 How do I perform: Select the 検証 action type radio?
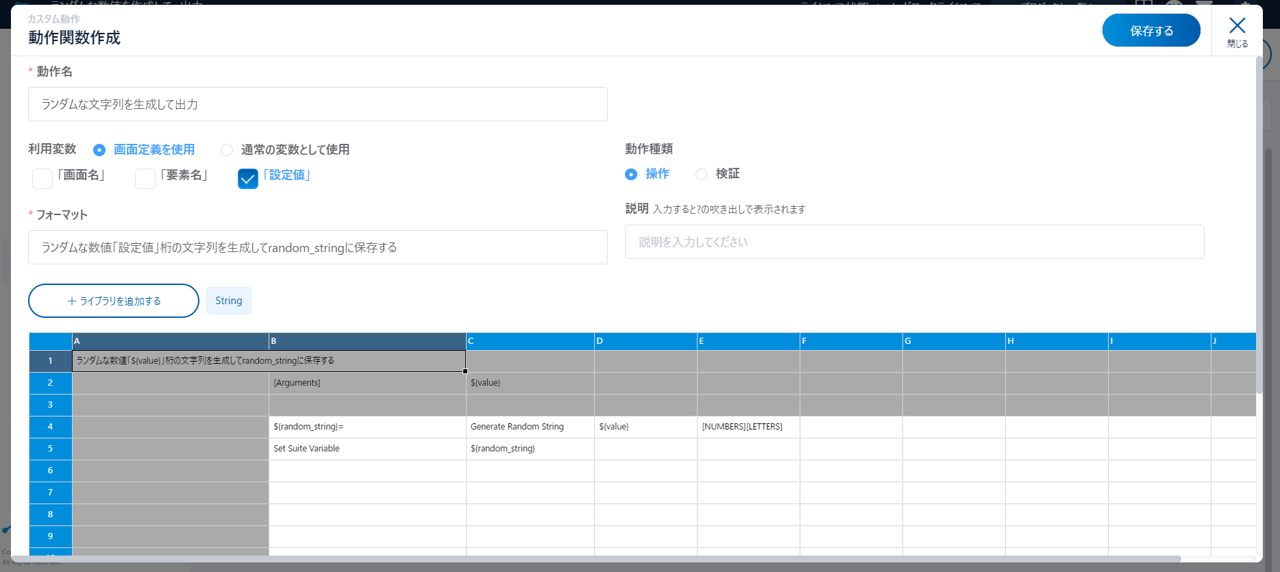[x=701, y=174]
